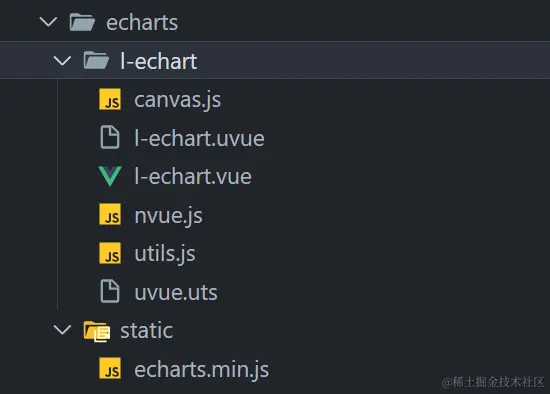The height and width of the screenshot is (394, 550).
Task: Click the yellow static folder icon
Action: 97,331
